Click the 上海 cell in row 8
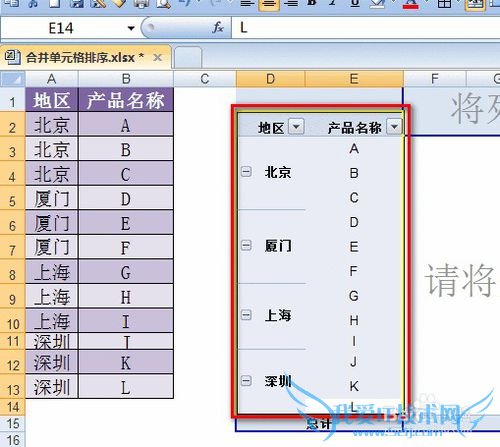The width and height of the screenshot is (500, 447). click(x=52, y=272)
